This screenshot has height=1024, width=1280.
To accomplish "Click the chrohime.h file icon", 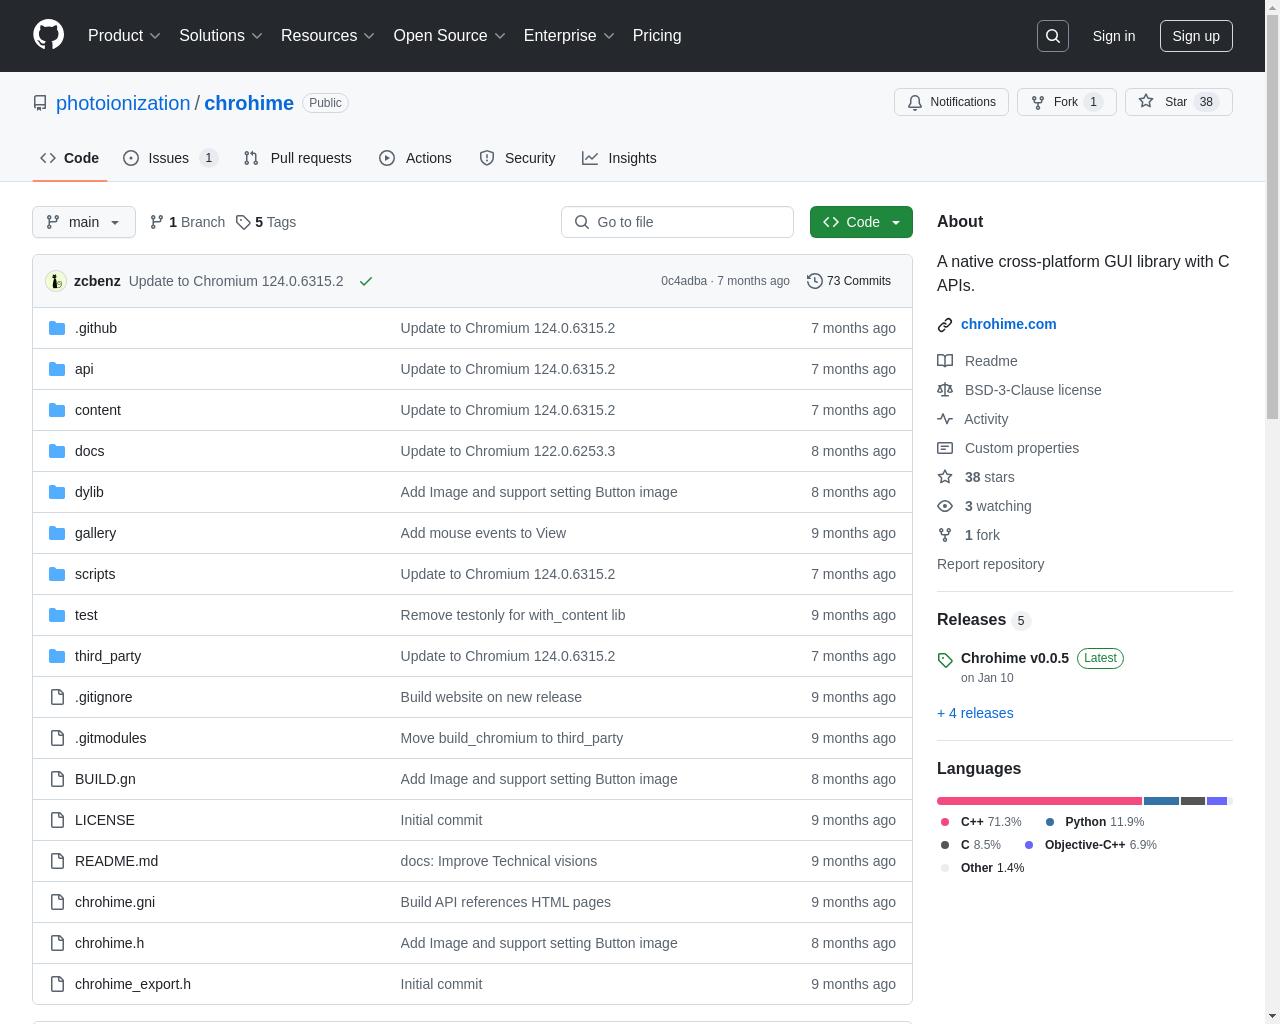I will pos(57,943).
